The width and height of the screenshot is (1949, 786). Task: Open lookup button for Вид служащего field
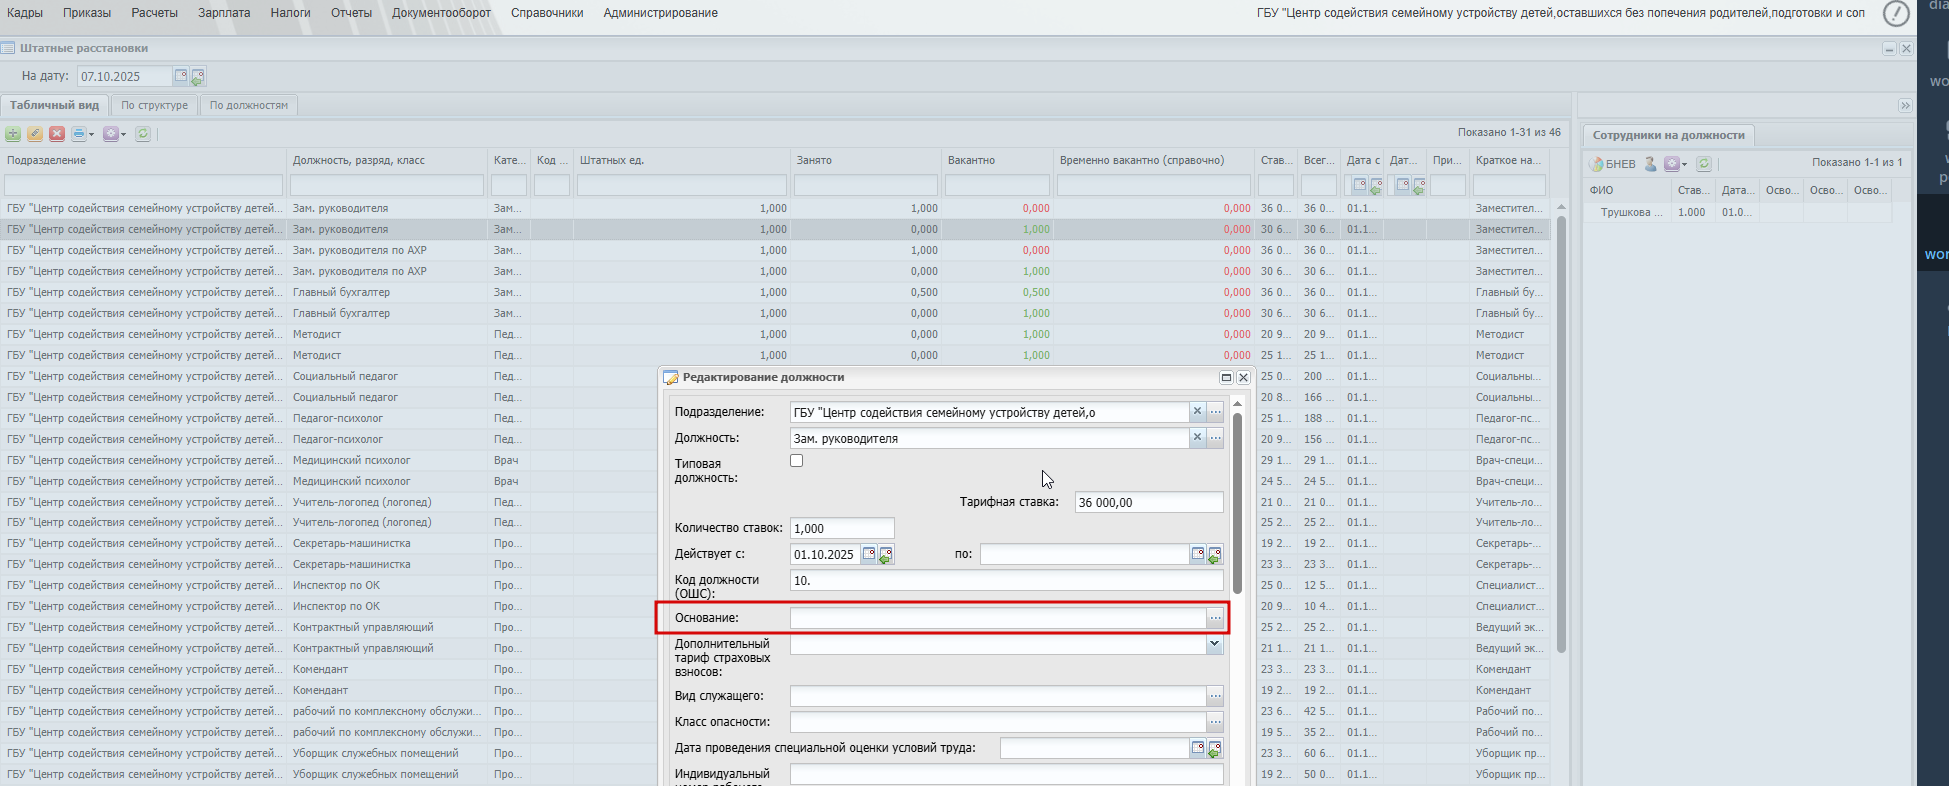[1215, 696]
